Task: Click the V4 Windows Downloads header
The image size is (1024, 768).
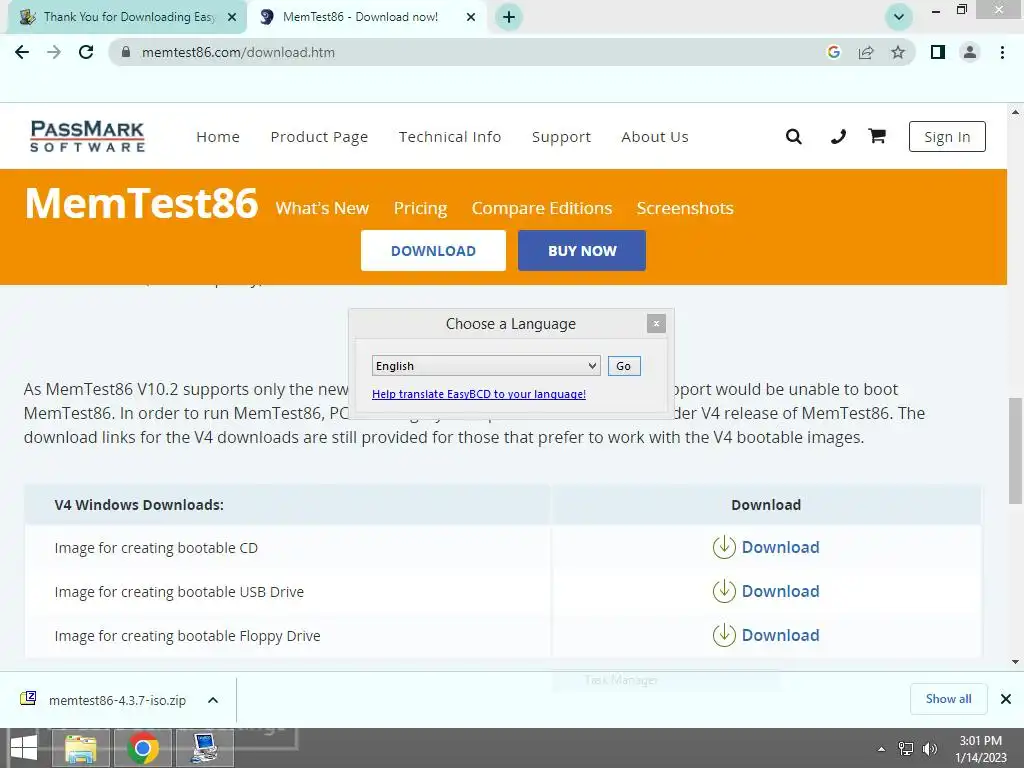Action: tap(139, 505)
